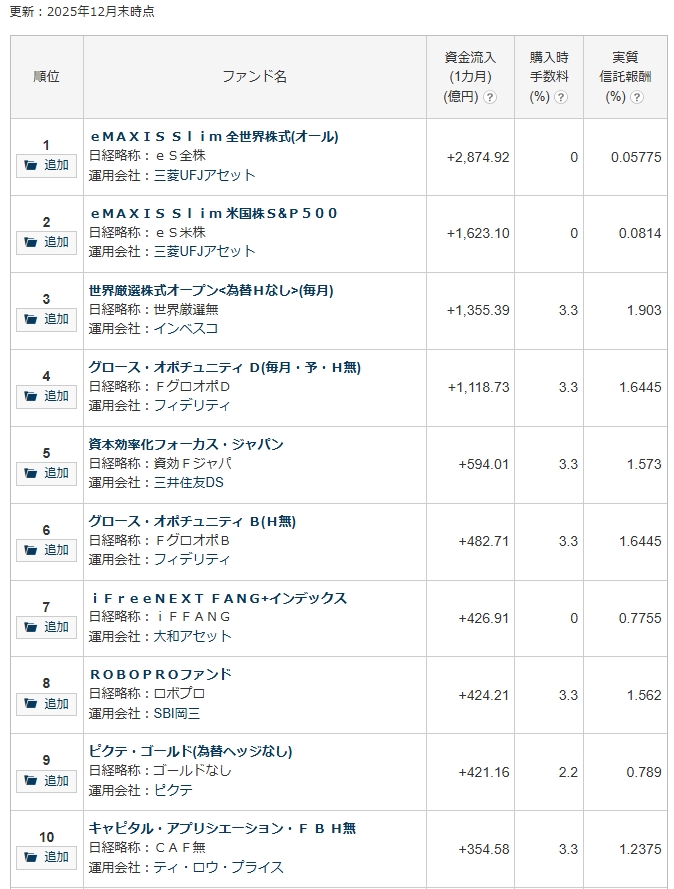Screen dimensions: 674x889
Task: Click inflow value +594.01
Action: 484,465
